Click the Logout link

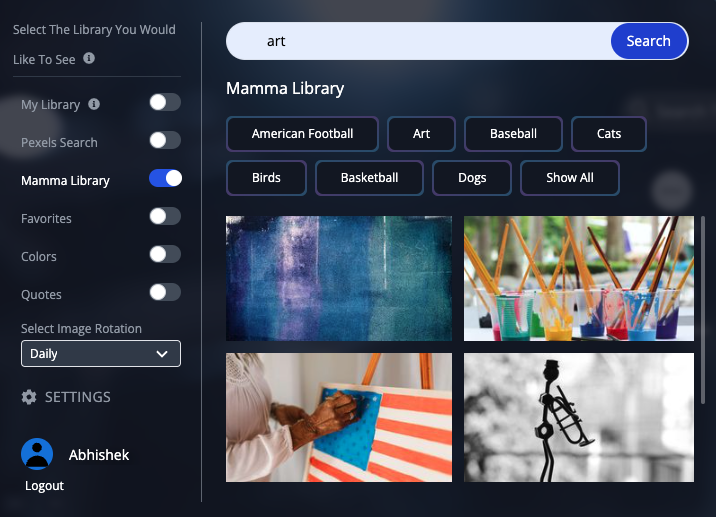click(44, 485)
